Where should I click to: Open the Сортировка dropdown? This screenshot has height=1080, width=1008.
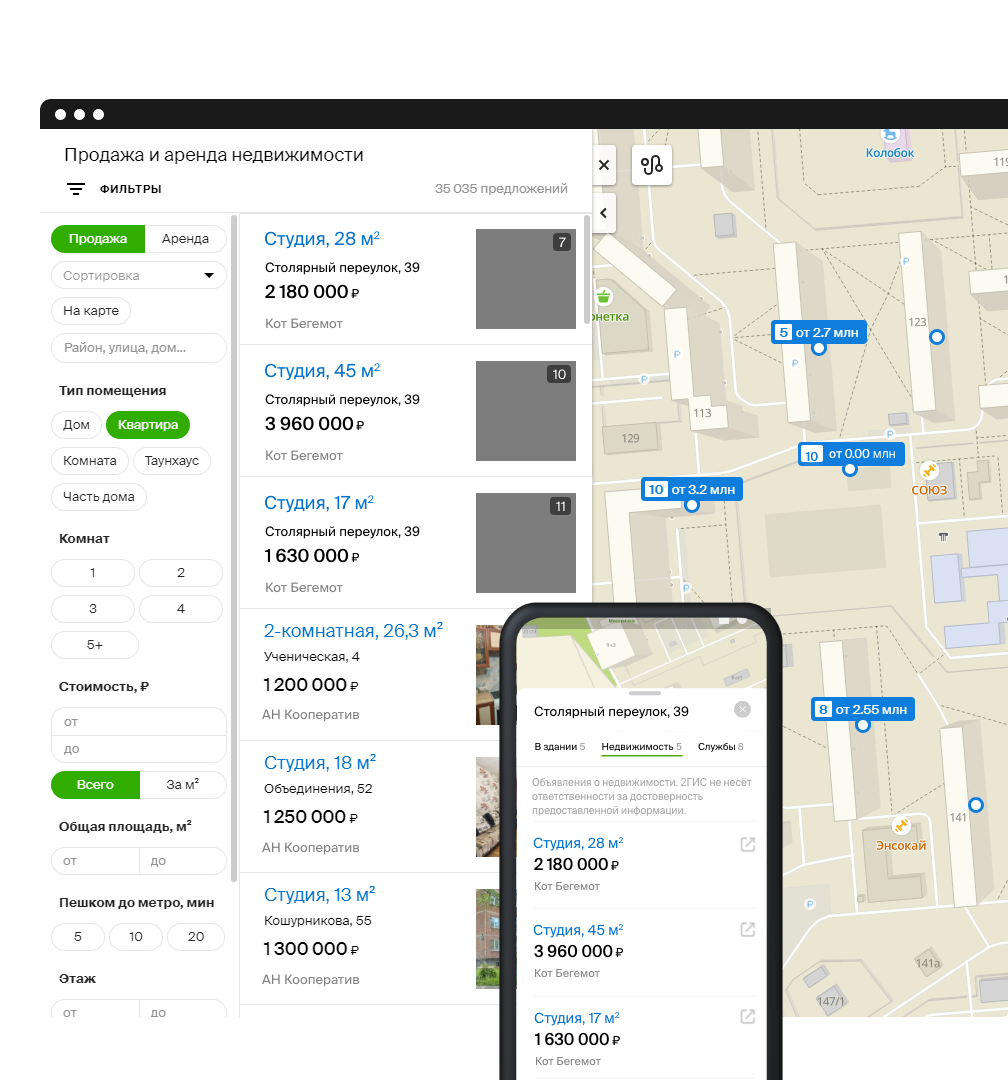[138, 276]
